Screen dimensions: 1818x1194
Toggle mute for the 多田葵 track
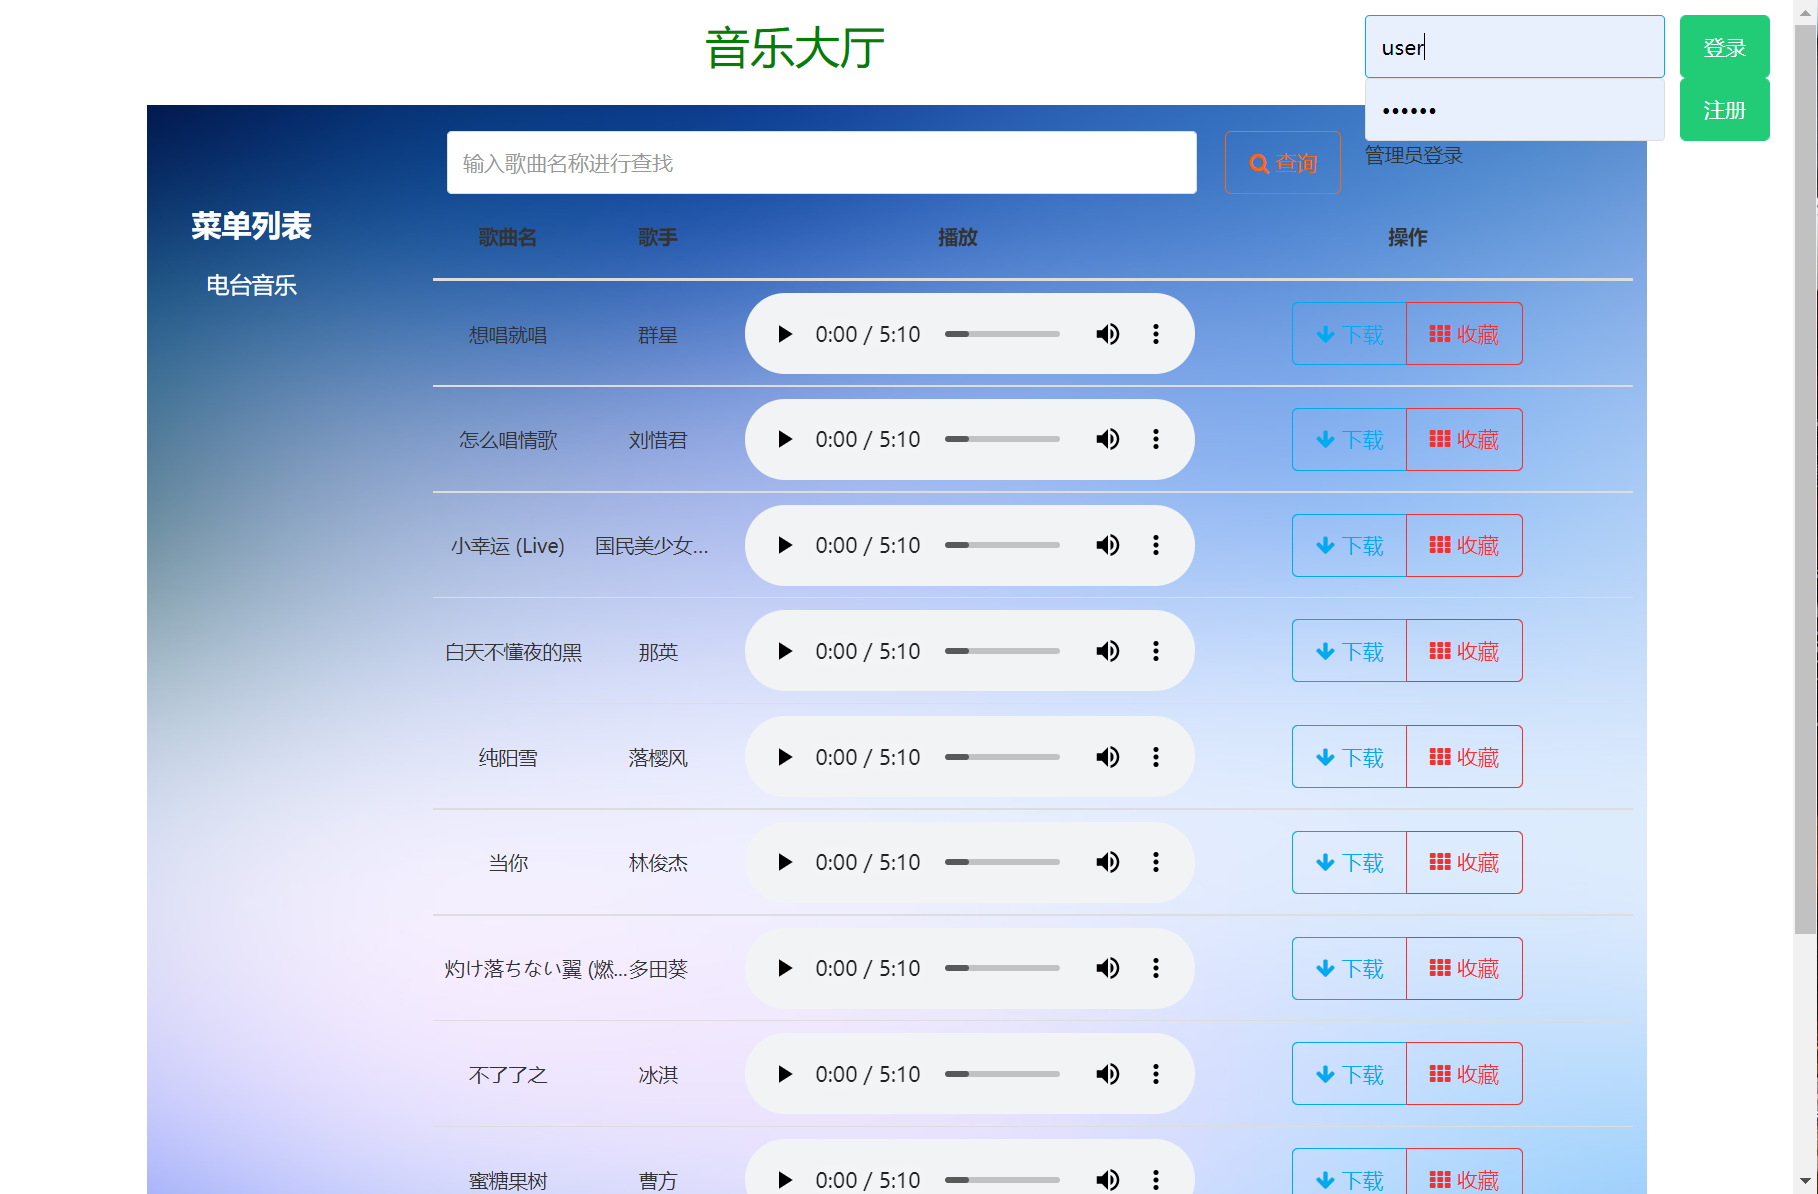click(x=1107, y=968)
